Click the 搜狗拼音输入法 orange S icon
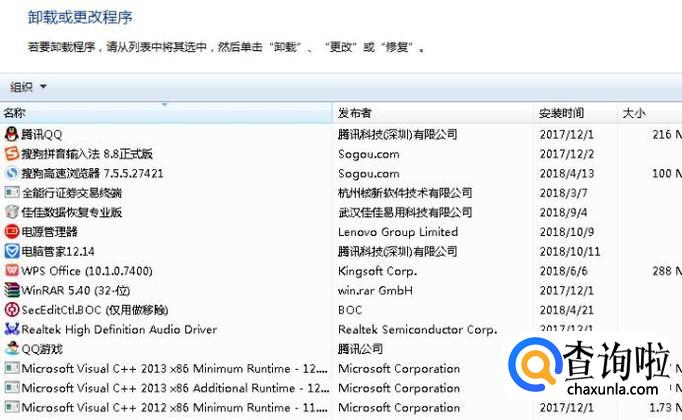 12,153
